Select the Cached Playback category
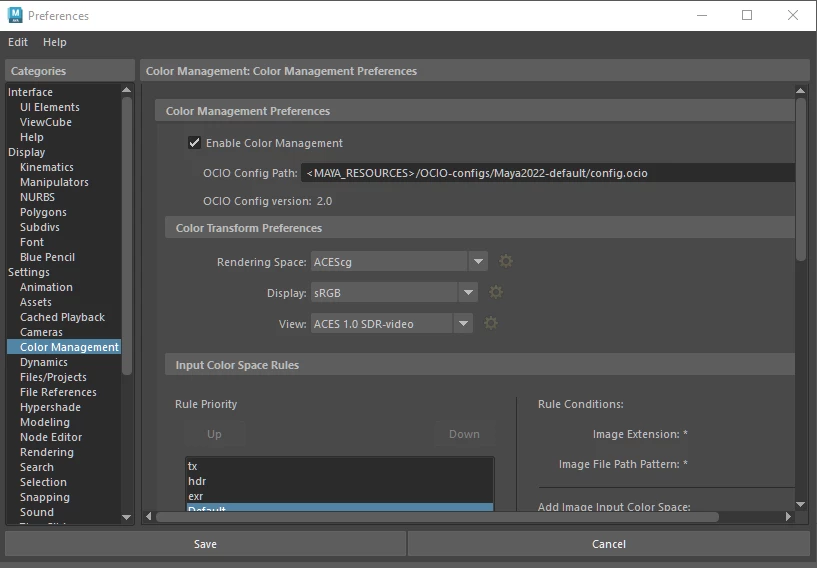 [63, 317]
